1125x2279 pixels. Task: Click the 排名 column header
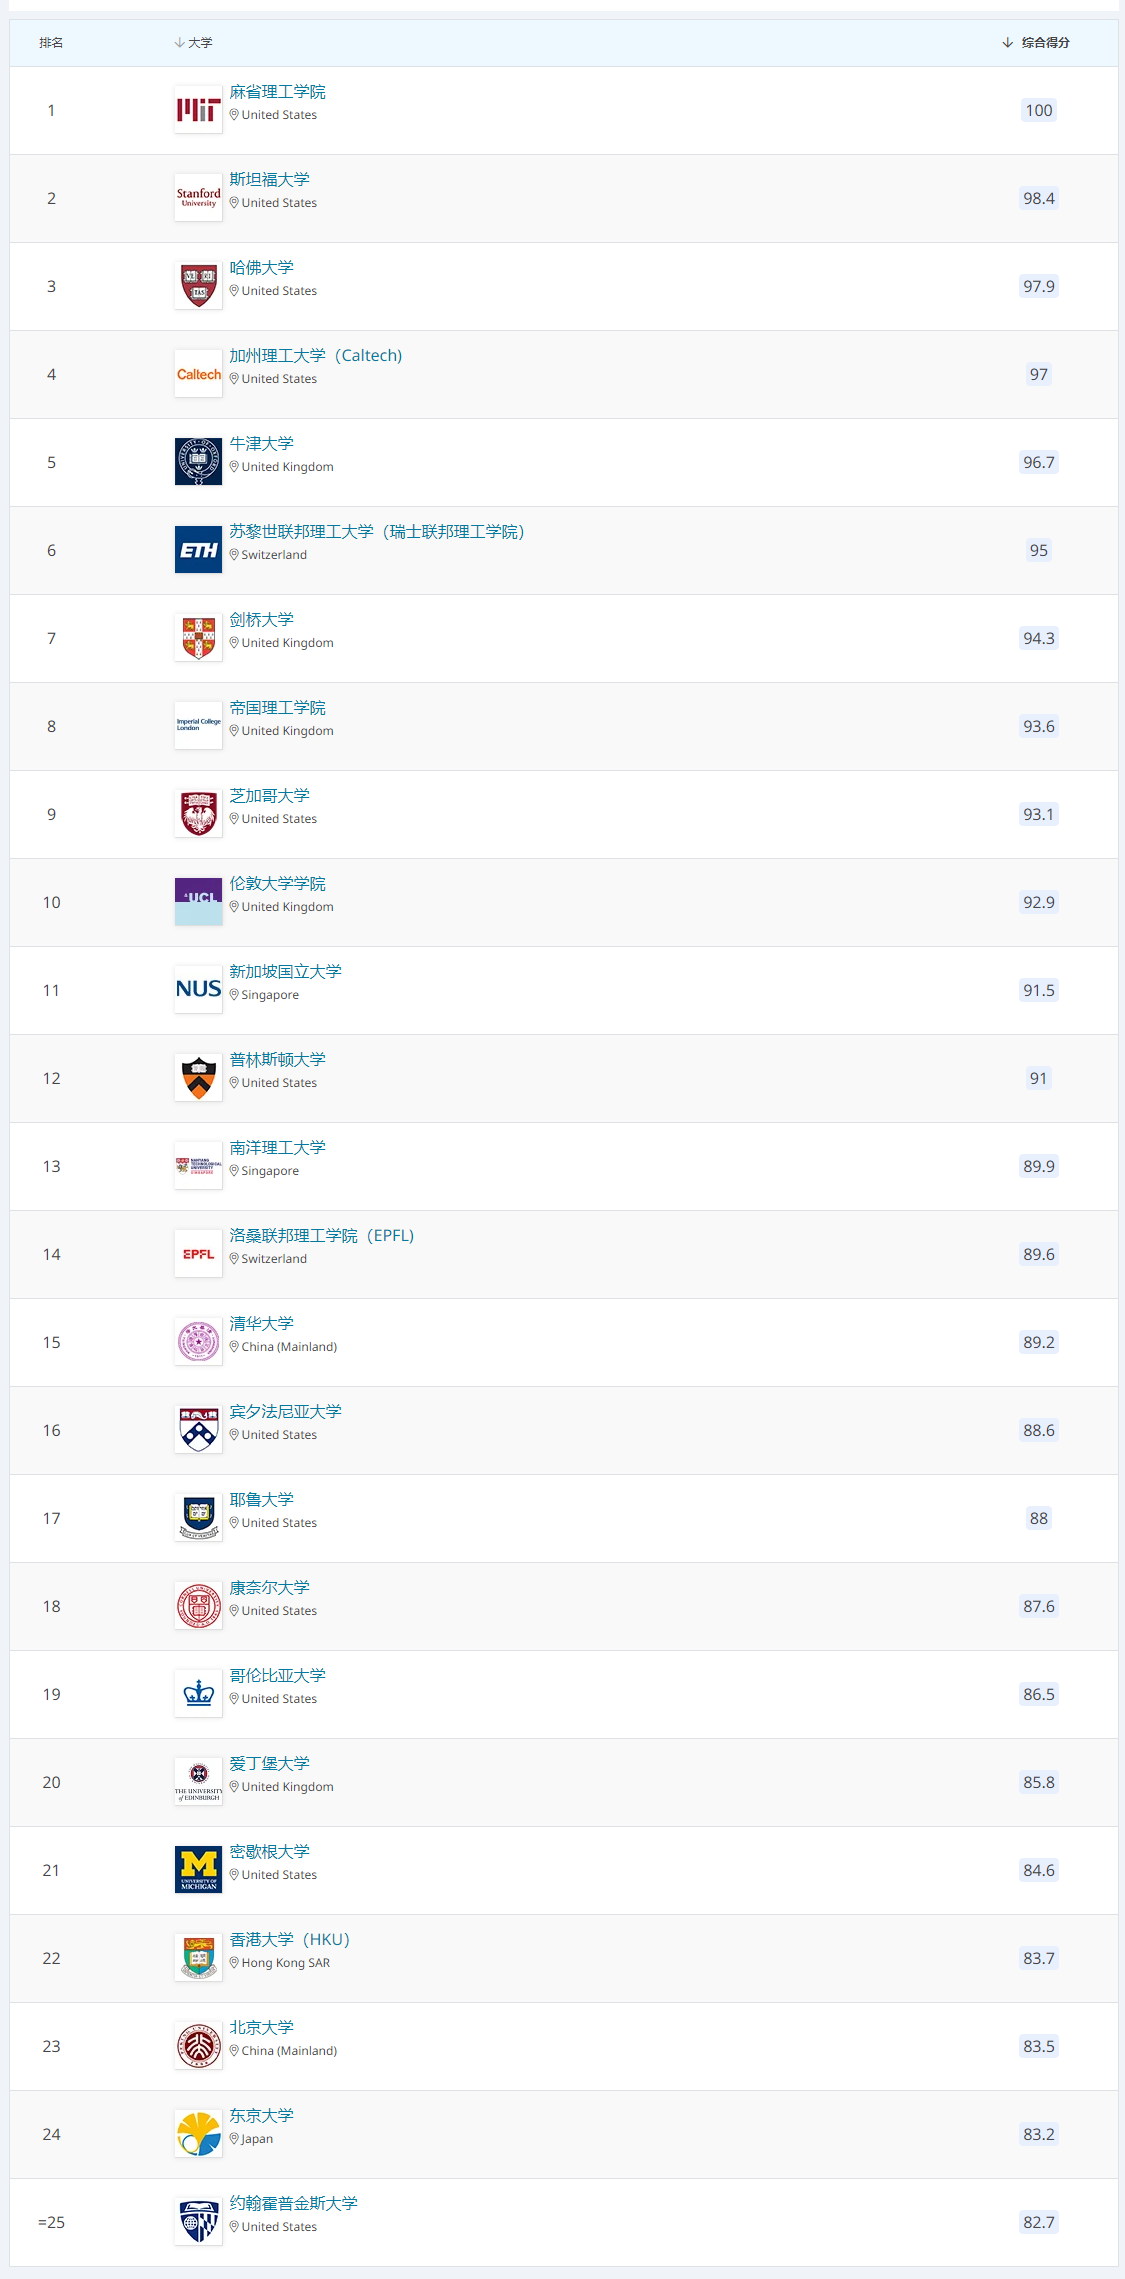coord(51,43)
